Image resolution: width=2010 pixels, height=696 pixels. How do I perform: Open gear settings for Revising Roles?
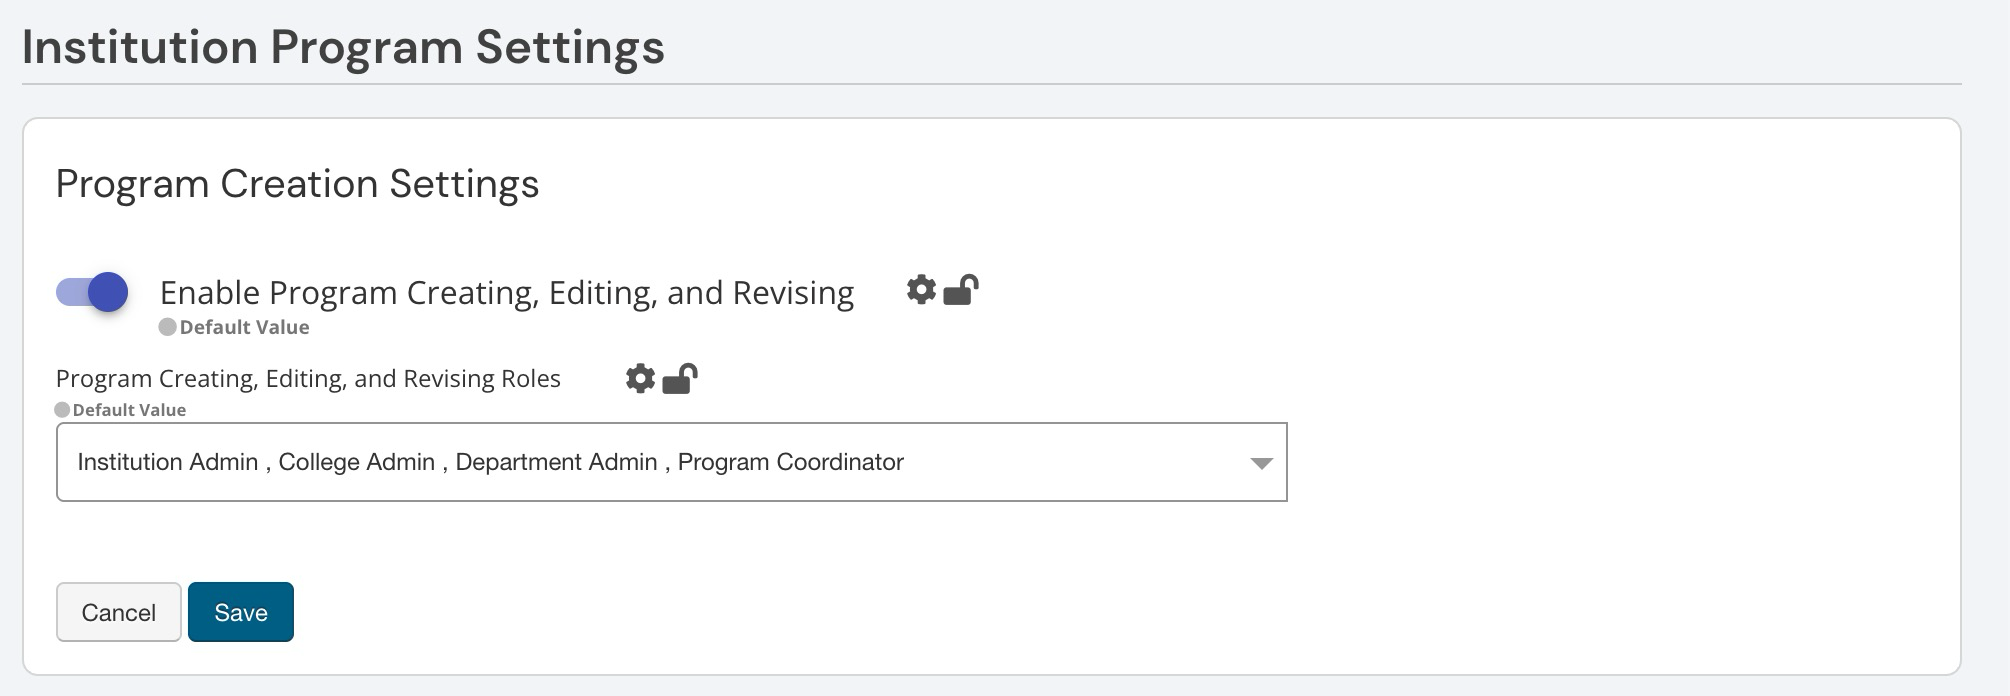click(x=640, y=378)
